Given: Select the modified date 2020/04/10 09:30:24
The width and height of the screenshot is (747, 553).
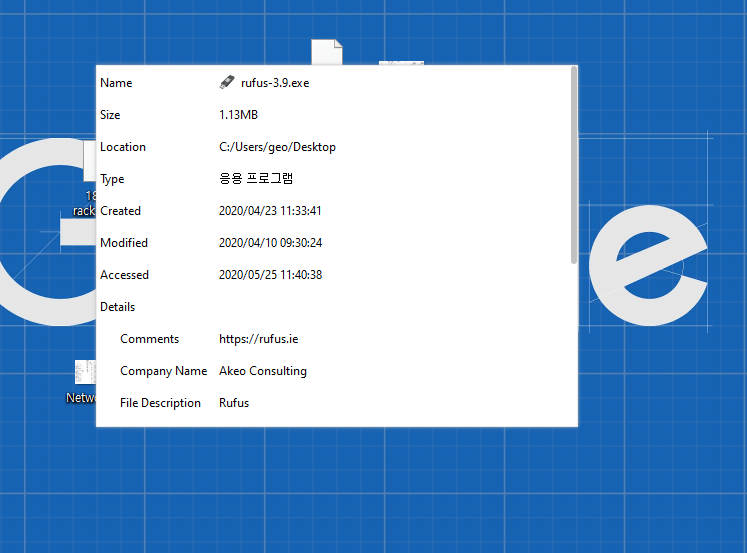Looking at the screenshot, I should click(x=270, y=243).
